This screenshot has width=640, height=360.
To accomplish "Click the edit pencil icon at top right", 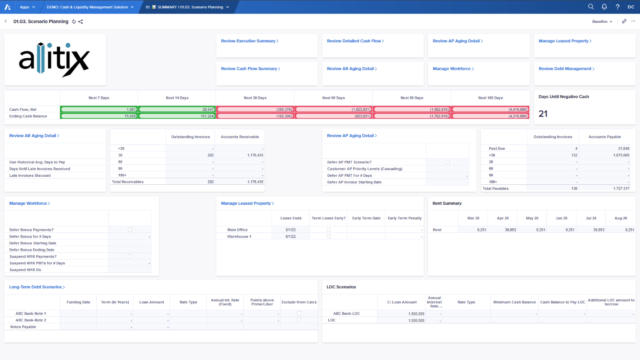I will click(624, 21).
